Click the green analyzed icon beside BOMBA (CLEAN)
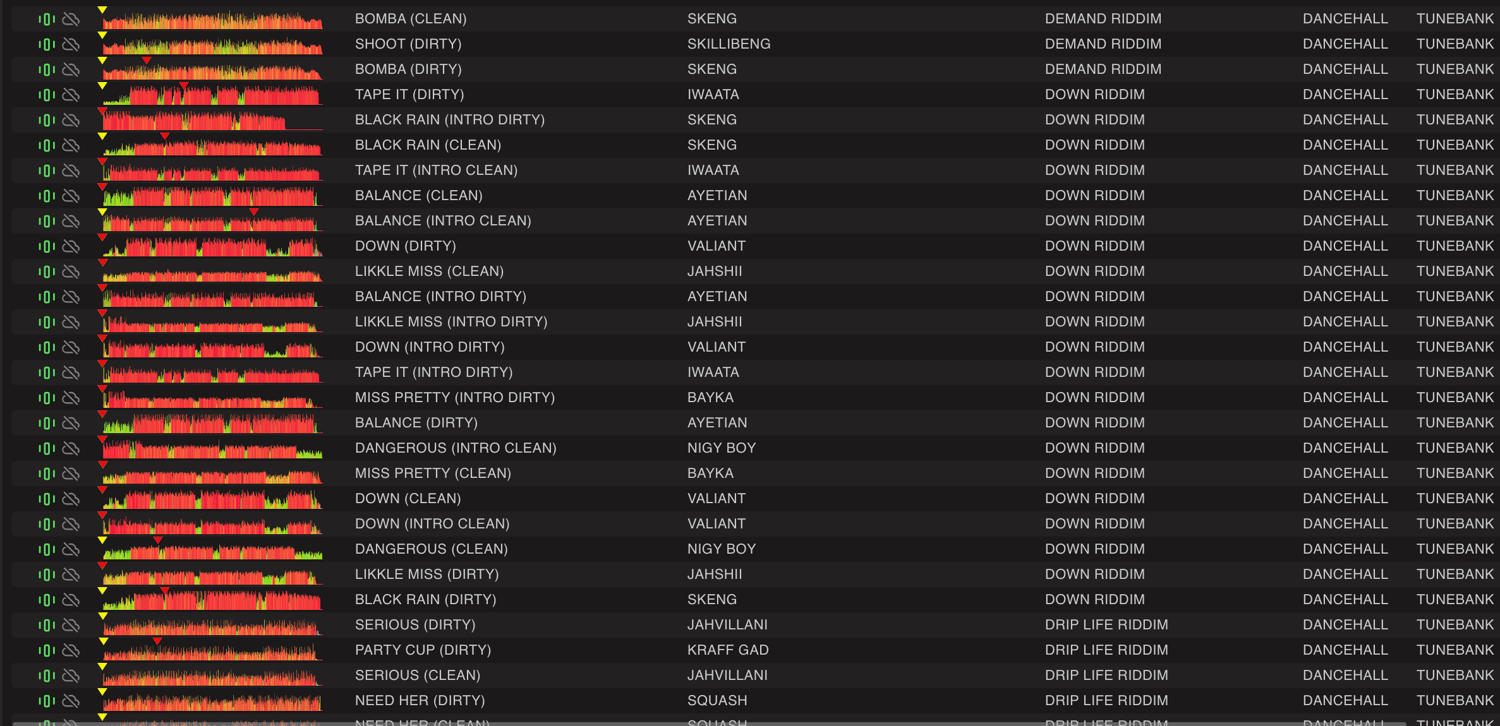The width and height of the screenshot is (1500, 726). 46,19
